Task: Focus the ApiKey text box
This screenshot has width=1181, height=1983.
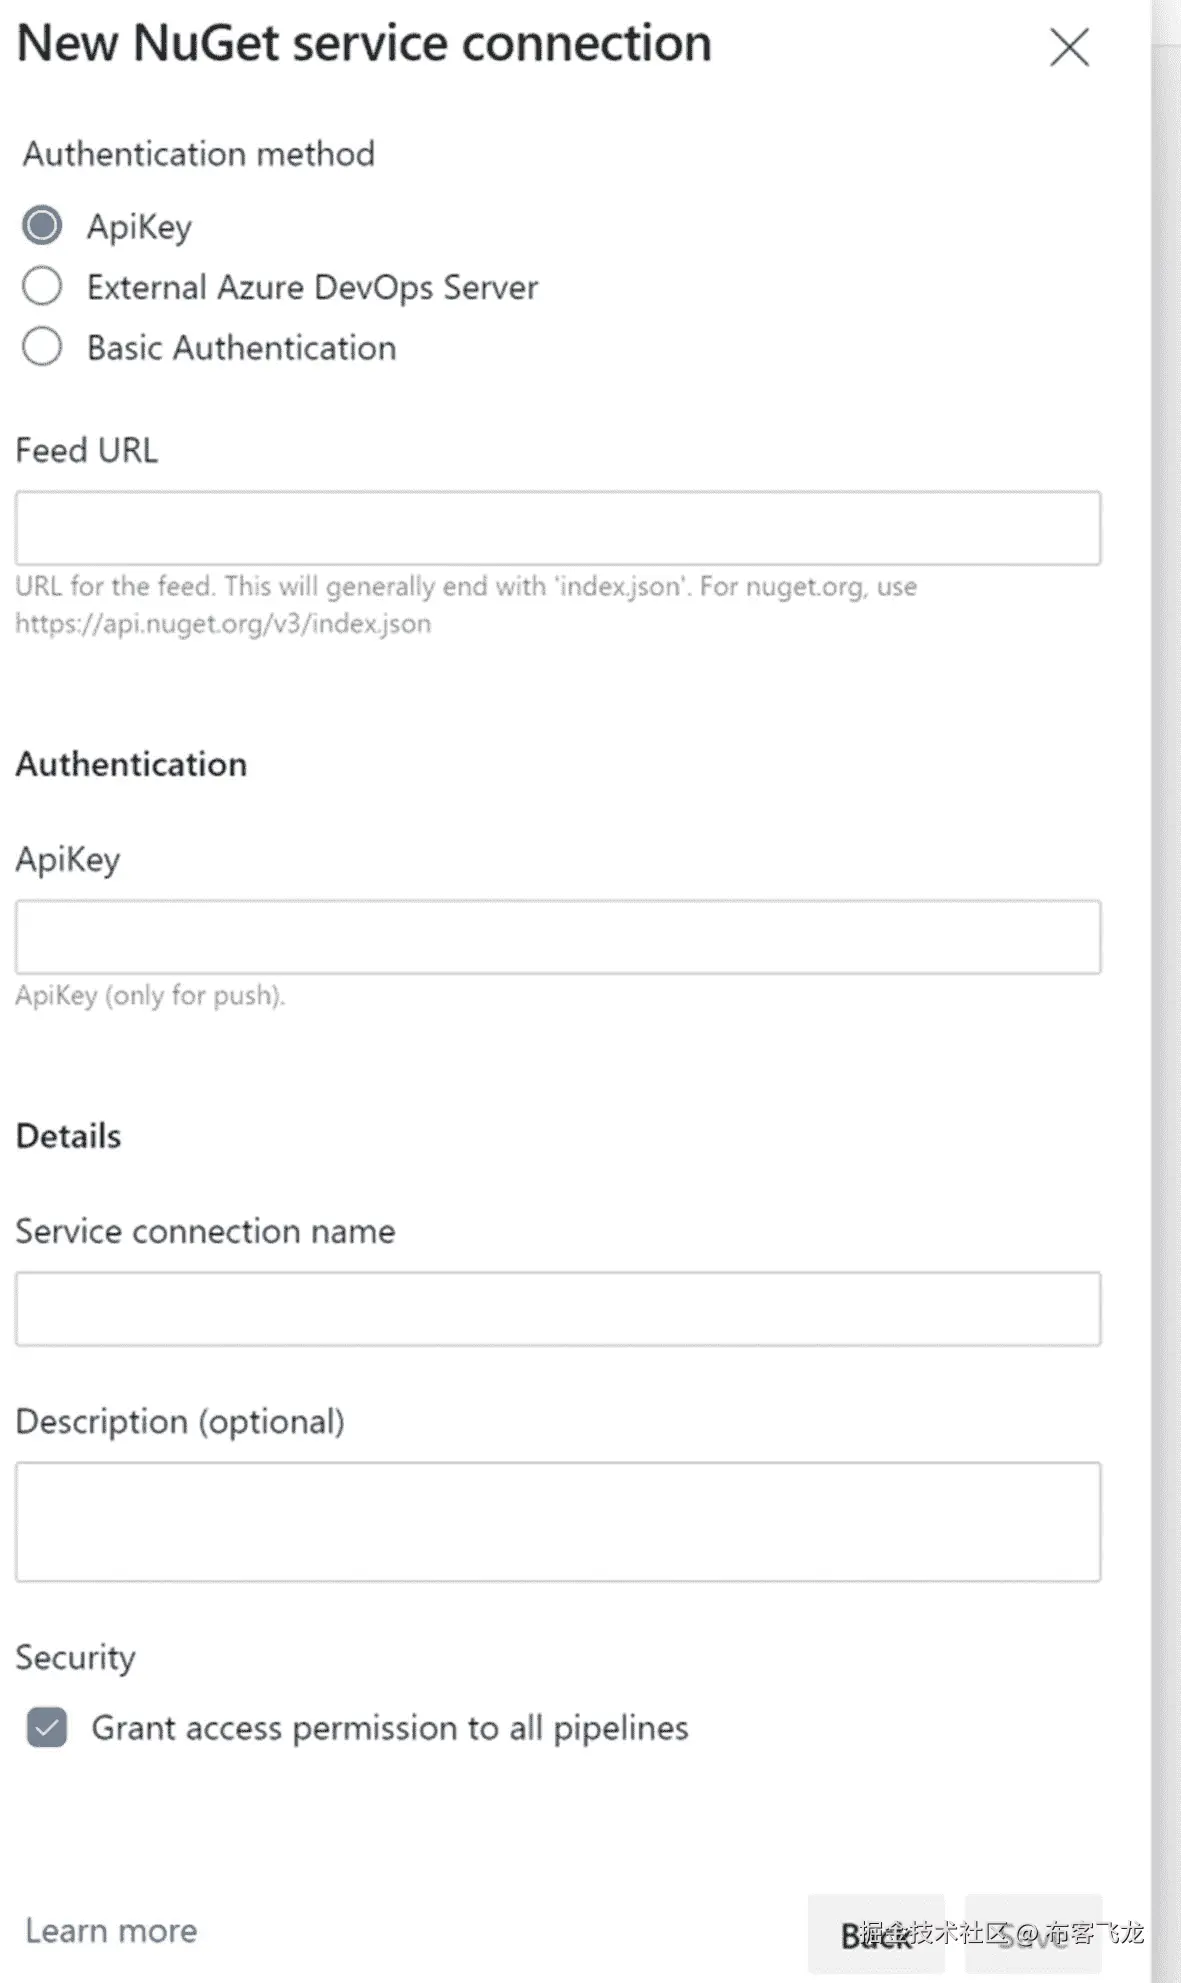Action: click(x=558, y=937)
